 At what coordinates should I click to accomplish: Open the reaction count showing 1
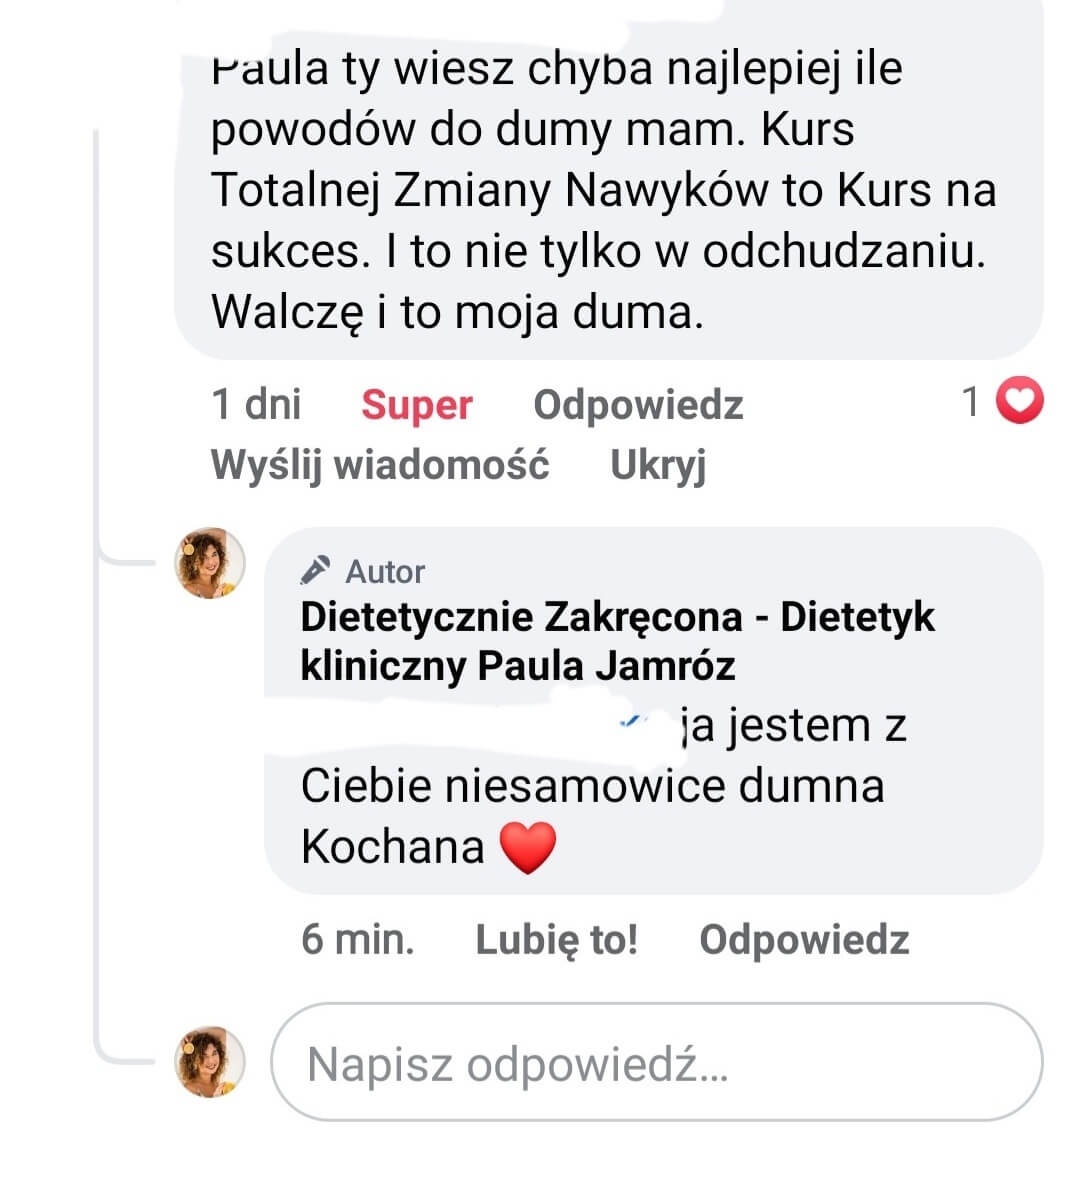click(x=970, y=402)
